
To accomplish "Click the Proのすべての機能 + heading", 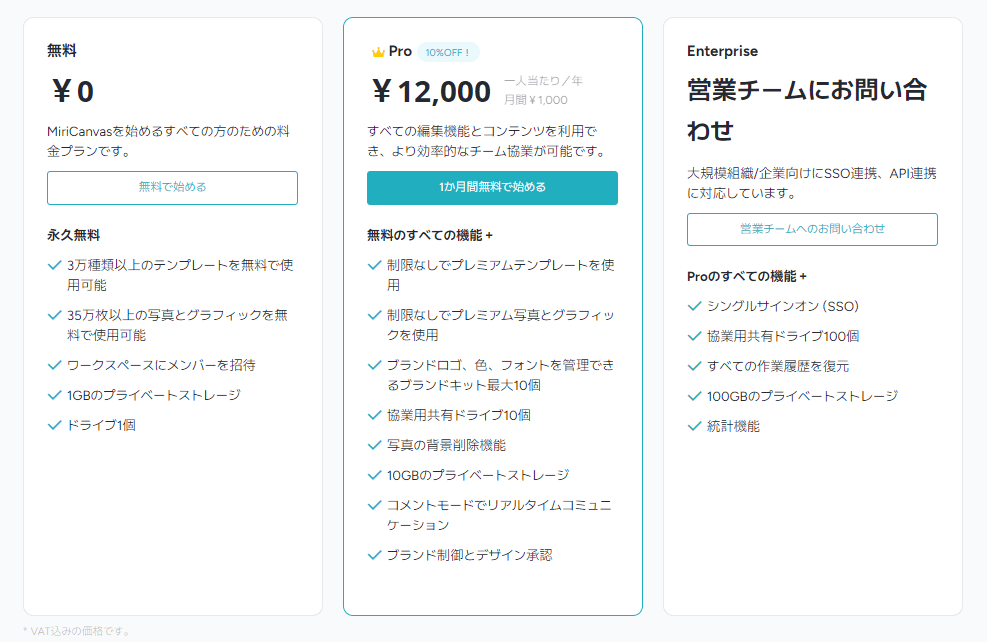I will coord(747,276).
